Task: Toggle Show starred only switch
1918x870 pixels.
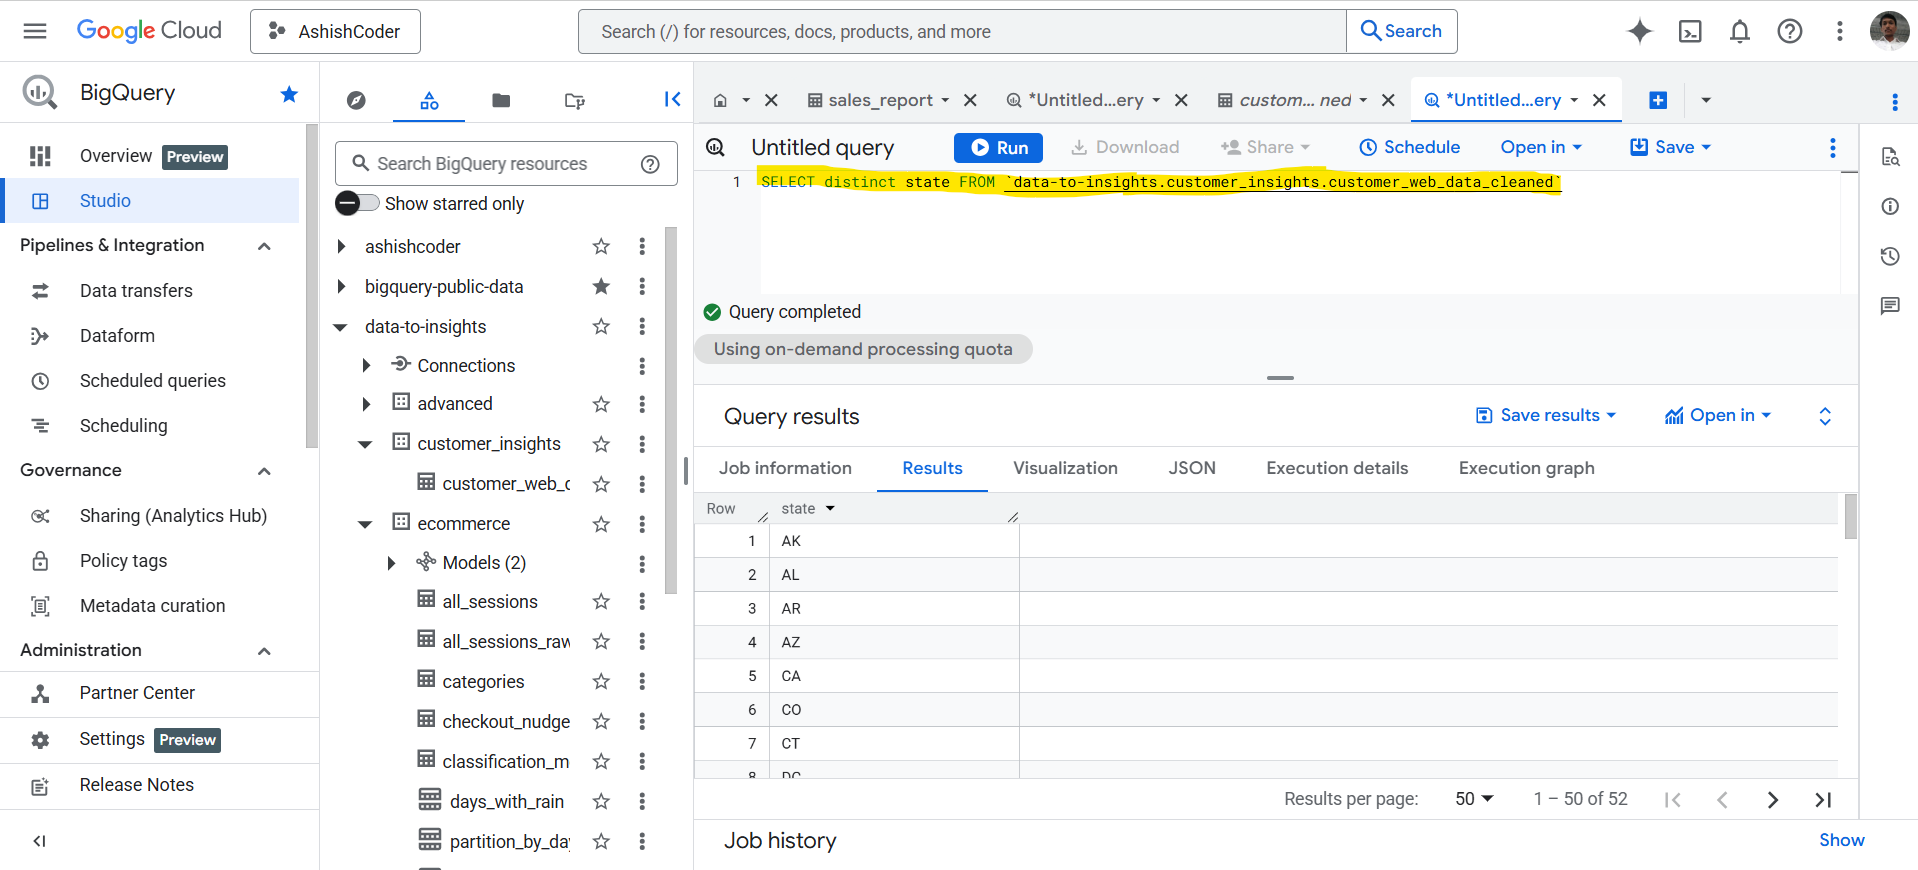Action: [x=357, y=203]
